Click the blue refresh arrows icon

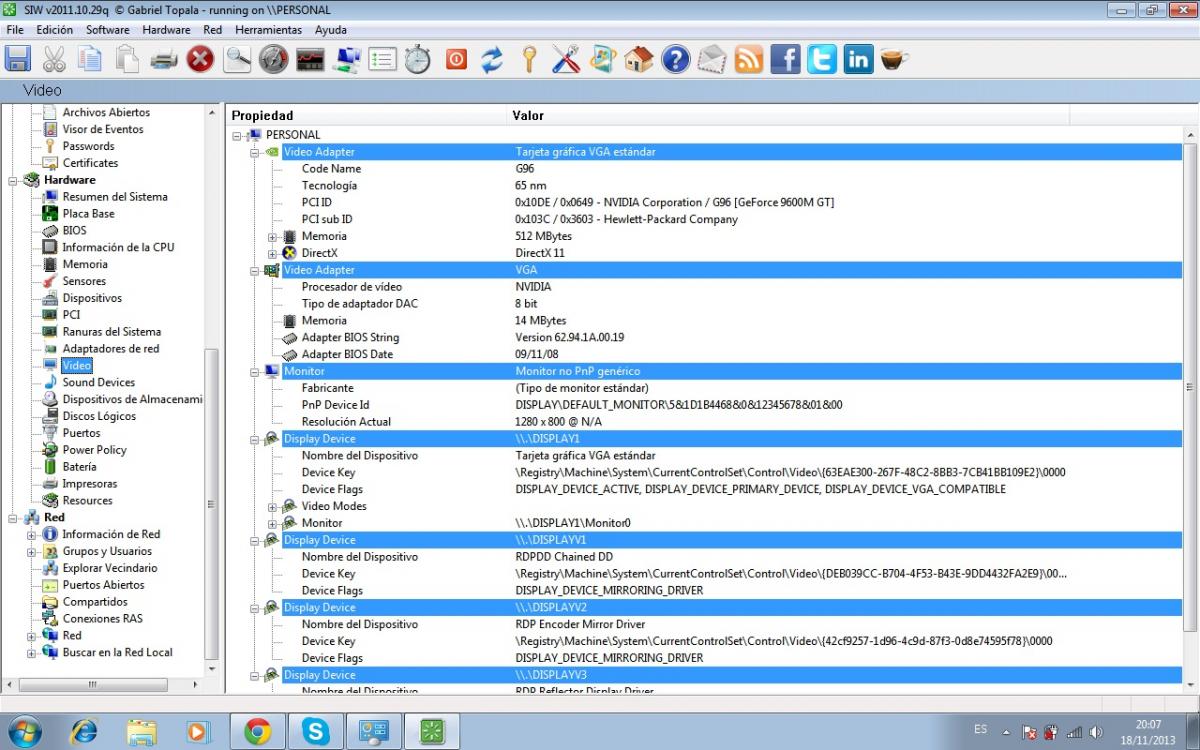click(x=491, y=59)
